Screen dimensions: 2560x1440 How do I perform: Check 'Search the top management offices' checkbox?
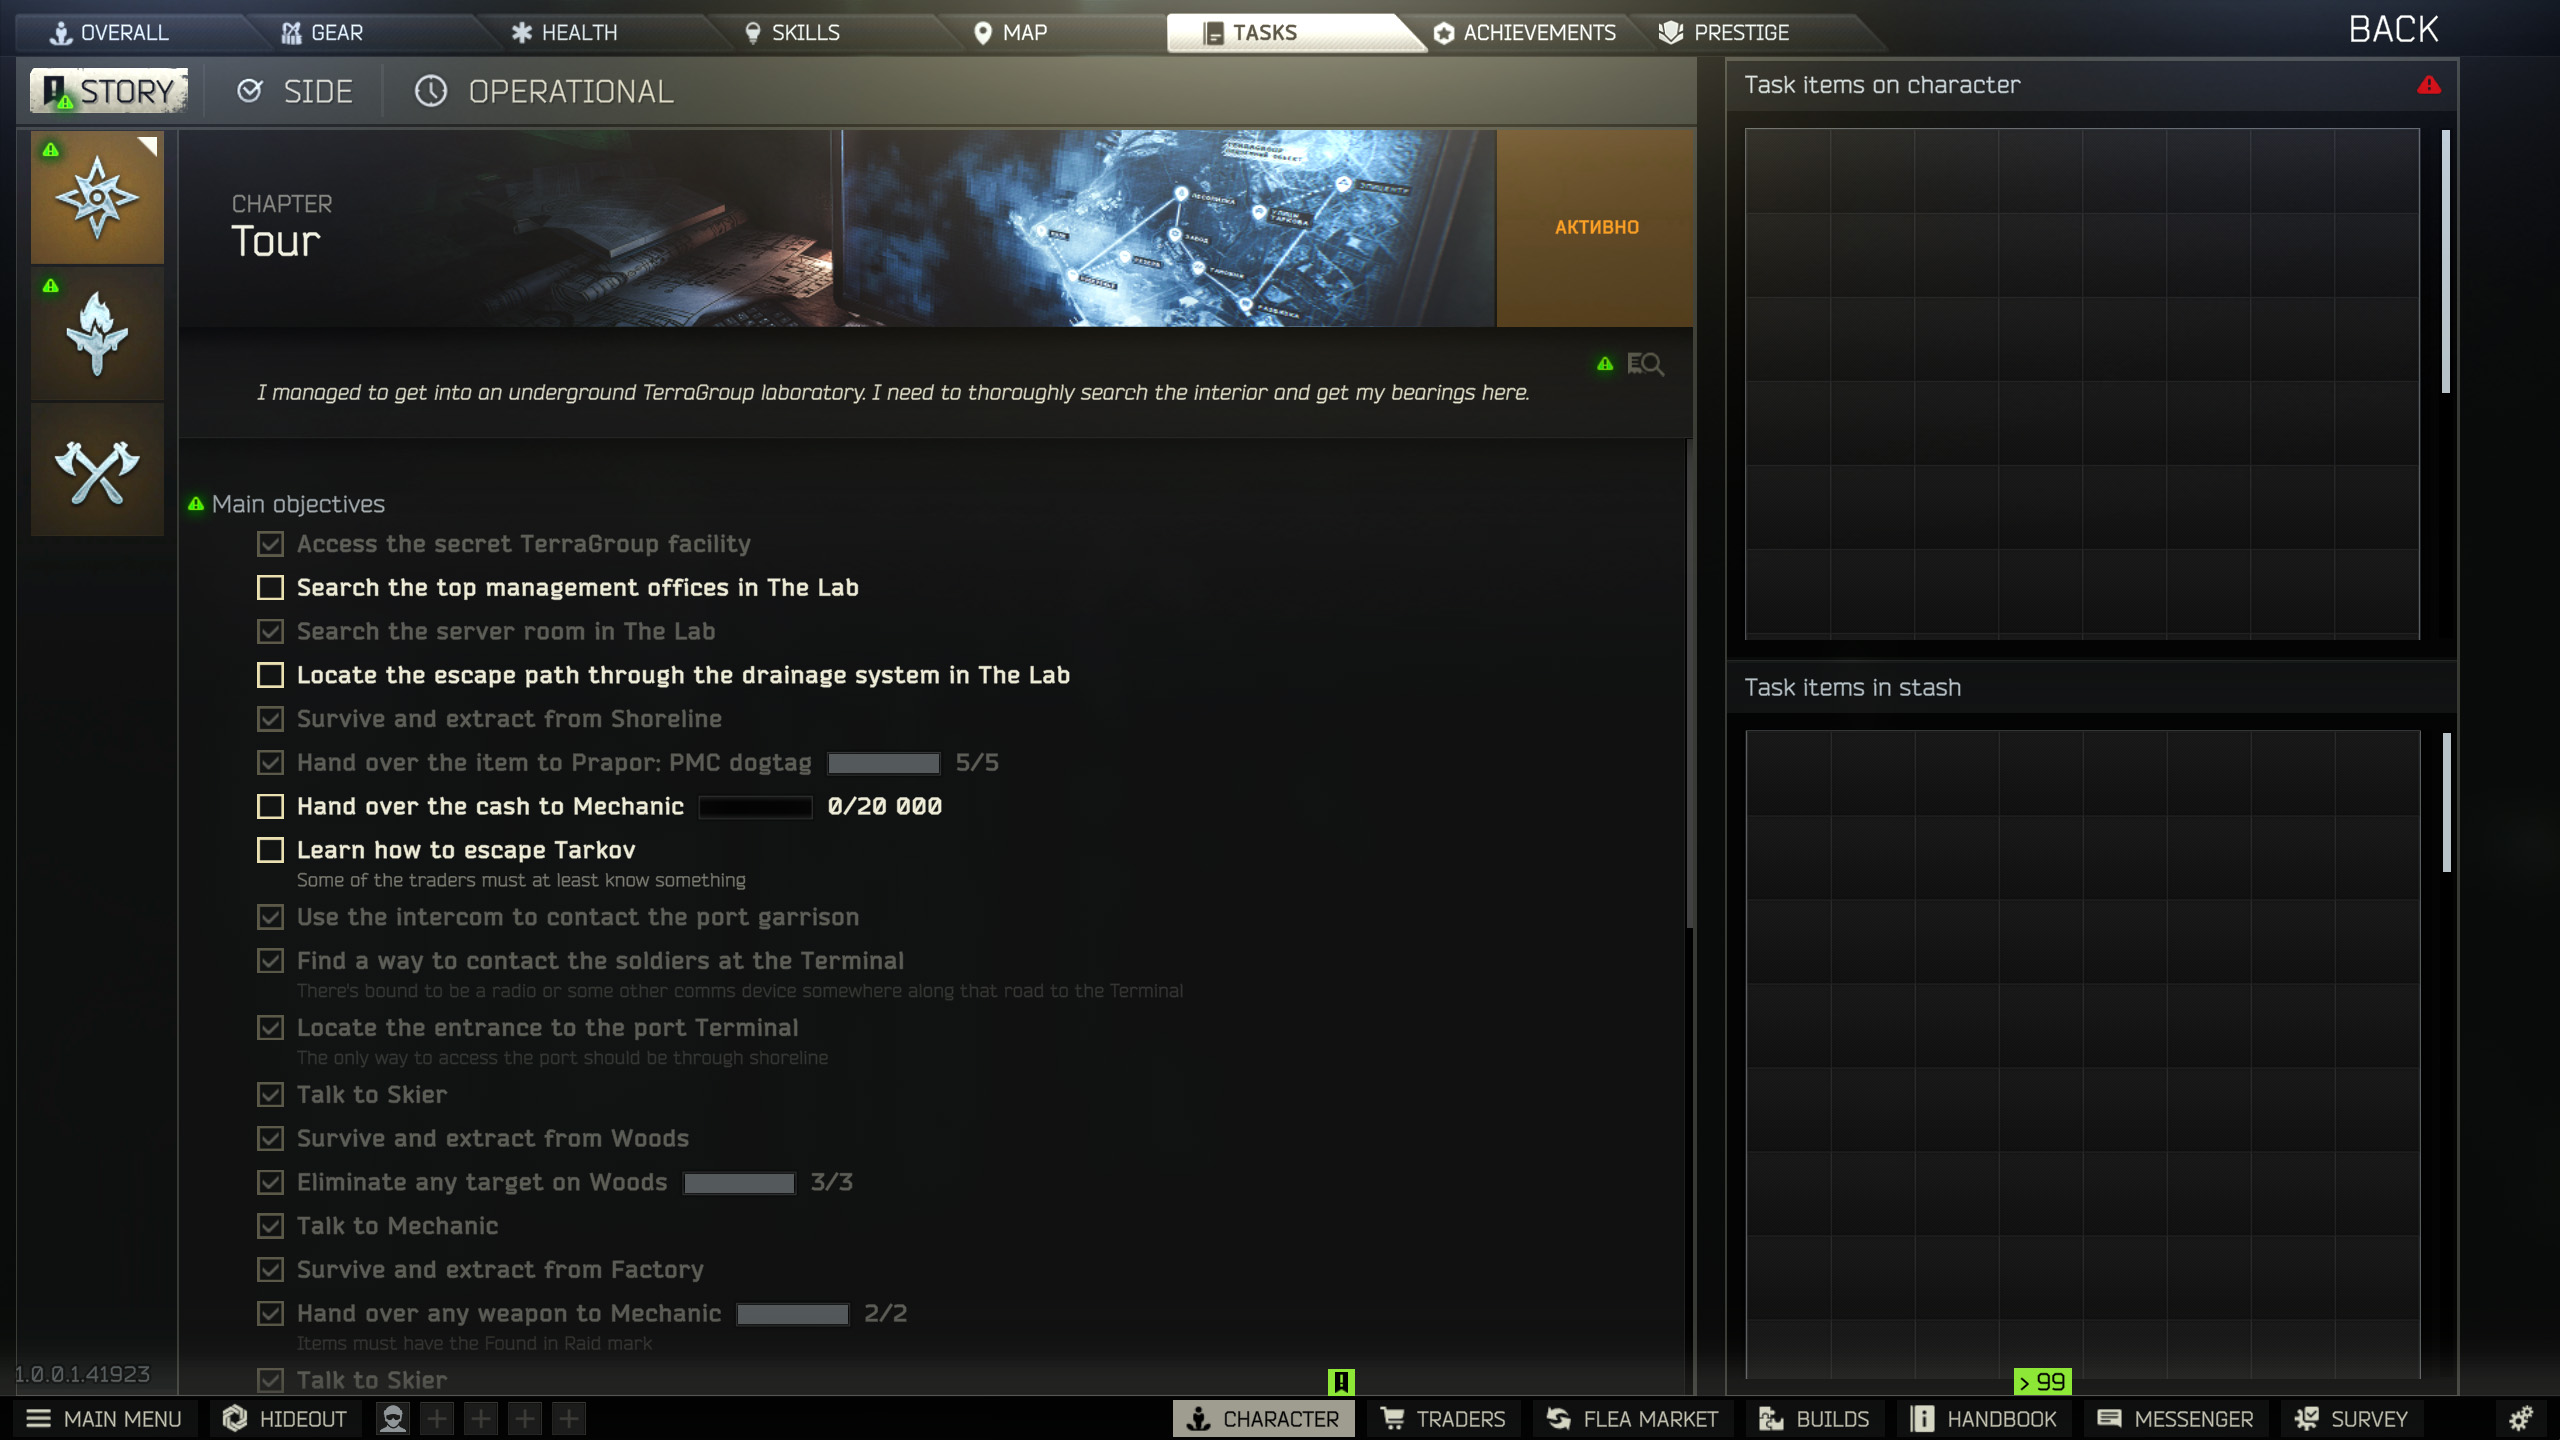[270, 588]
